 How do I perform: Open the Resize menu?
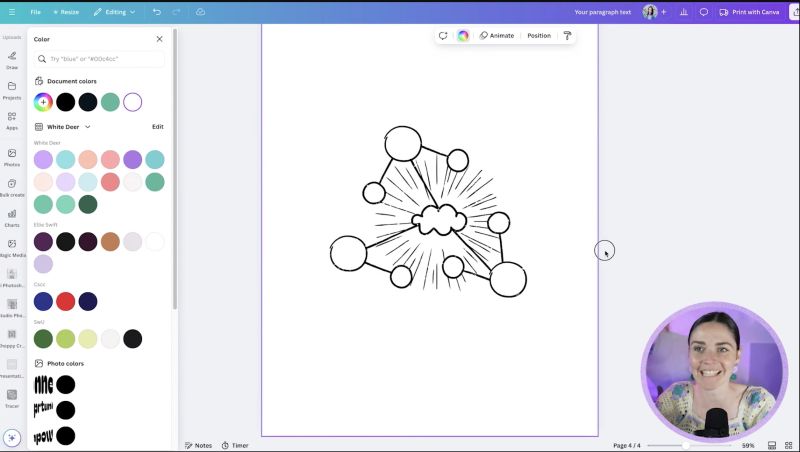pyautogui.click(x=66, y=12)
